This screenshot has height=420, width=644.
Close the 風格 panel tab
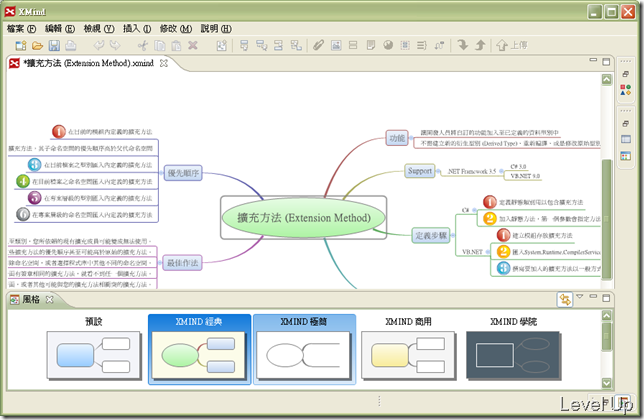49,300
